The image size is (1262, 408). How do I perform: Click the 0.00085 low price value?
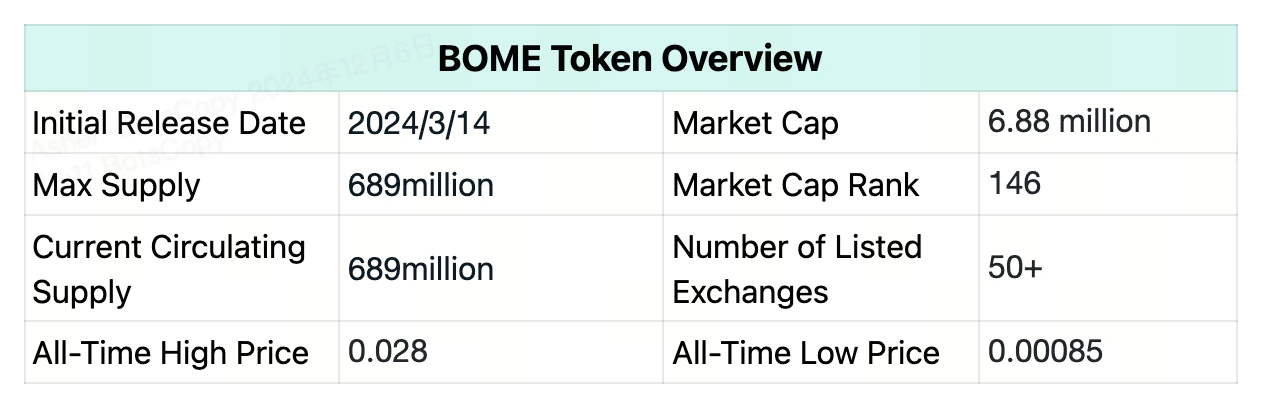(1045, 351)
